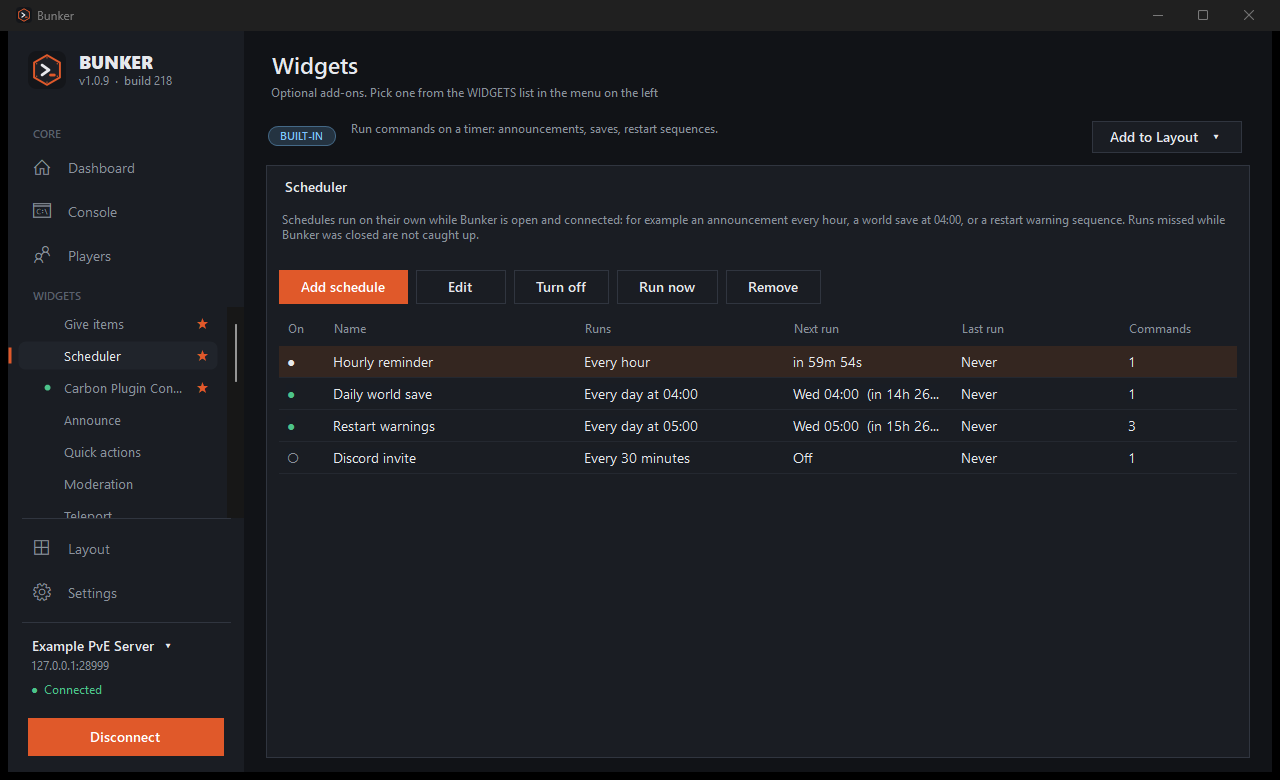Click the Layout grid icon
This screenshot has height=780, width=1280.
pos(42,548)
